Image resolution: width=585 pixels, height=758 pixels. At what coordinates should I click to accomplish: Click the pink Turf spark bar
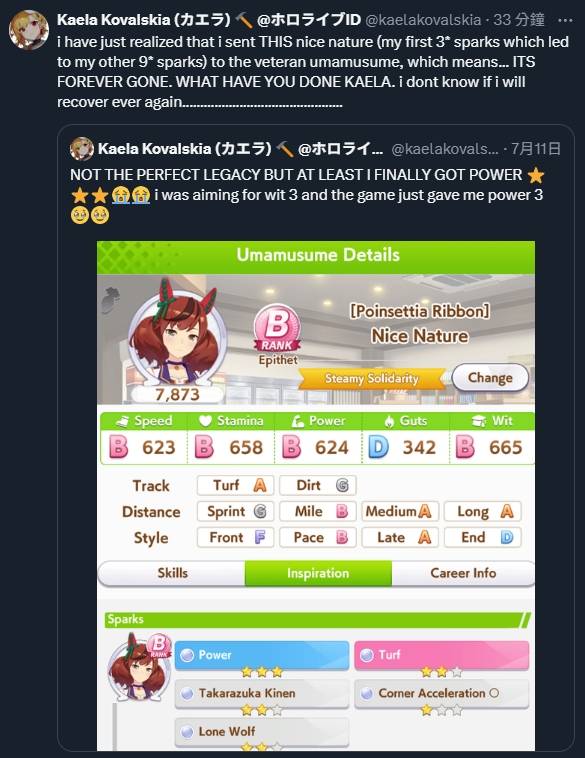click(441, 655)
